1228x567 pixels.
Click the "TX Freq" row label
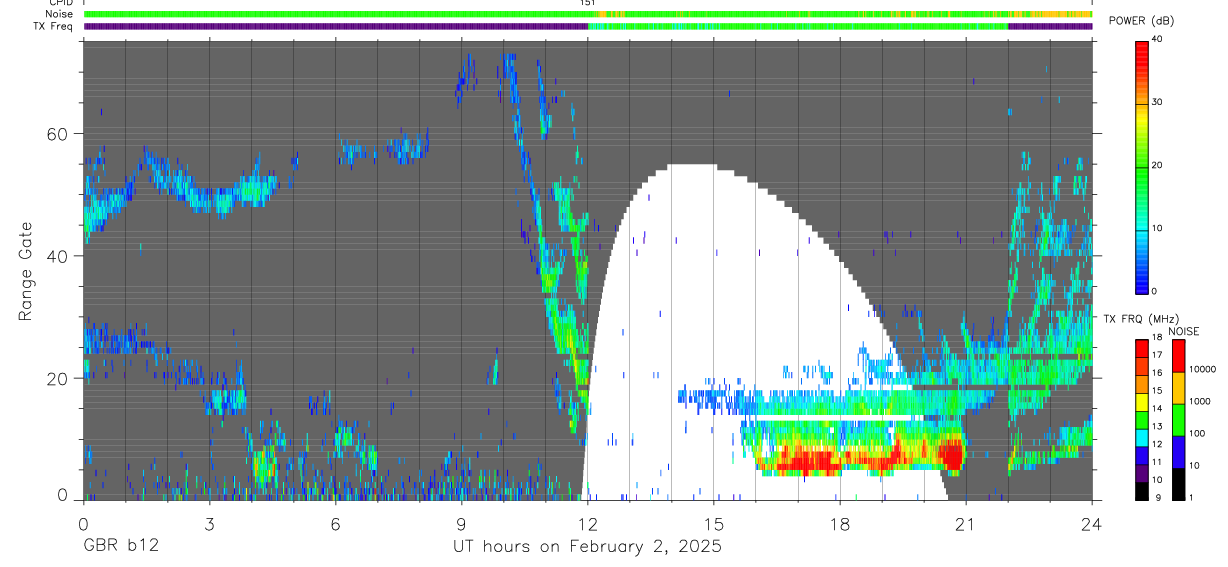[54, 26]
